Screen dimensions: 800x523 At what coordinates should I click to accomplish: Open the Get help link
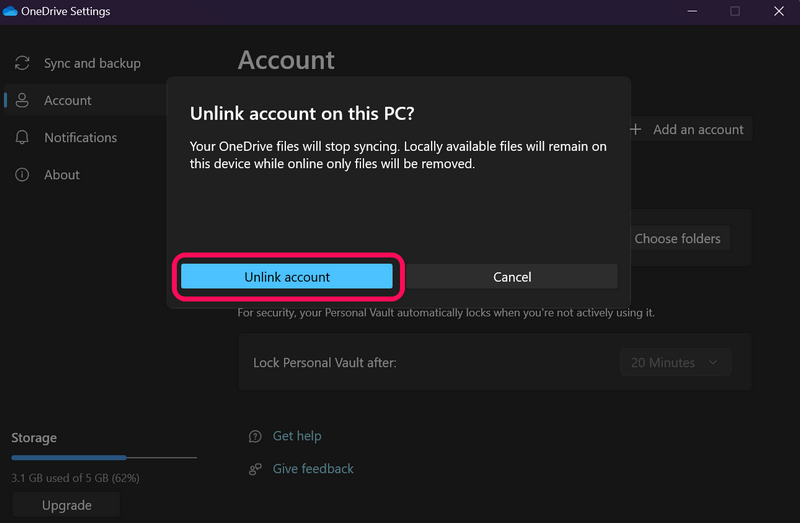point(297,436)
